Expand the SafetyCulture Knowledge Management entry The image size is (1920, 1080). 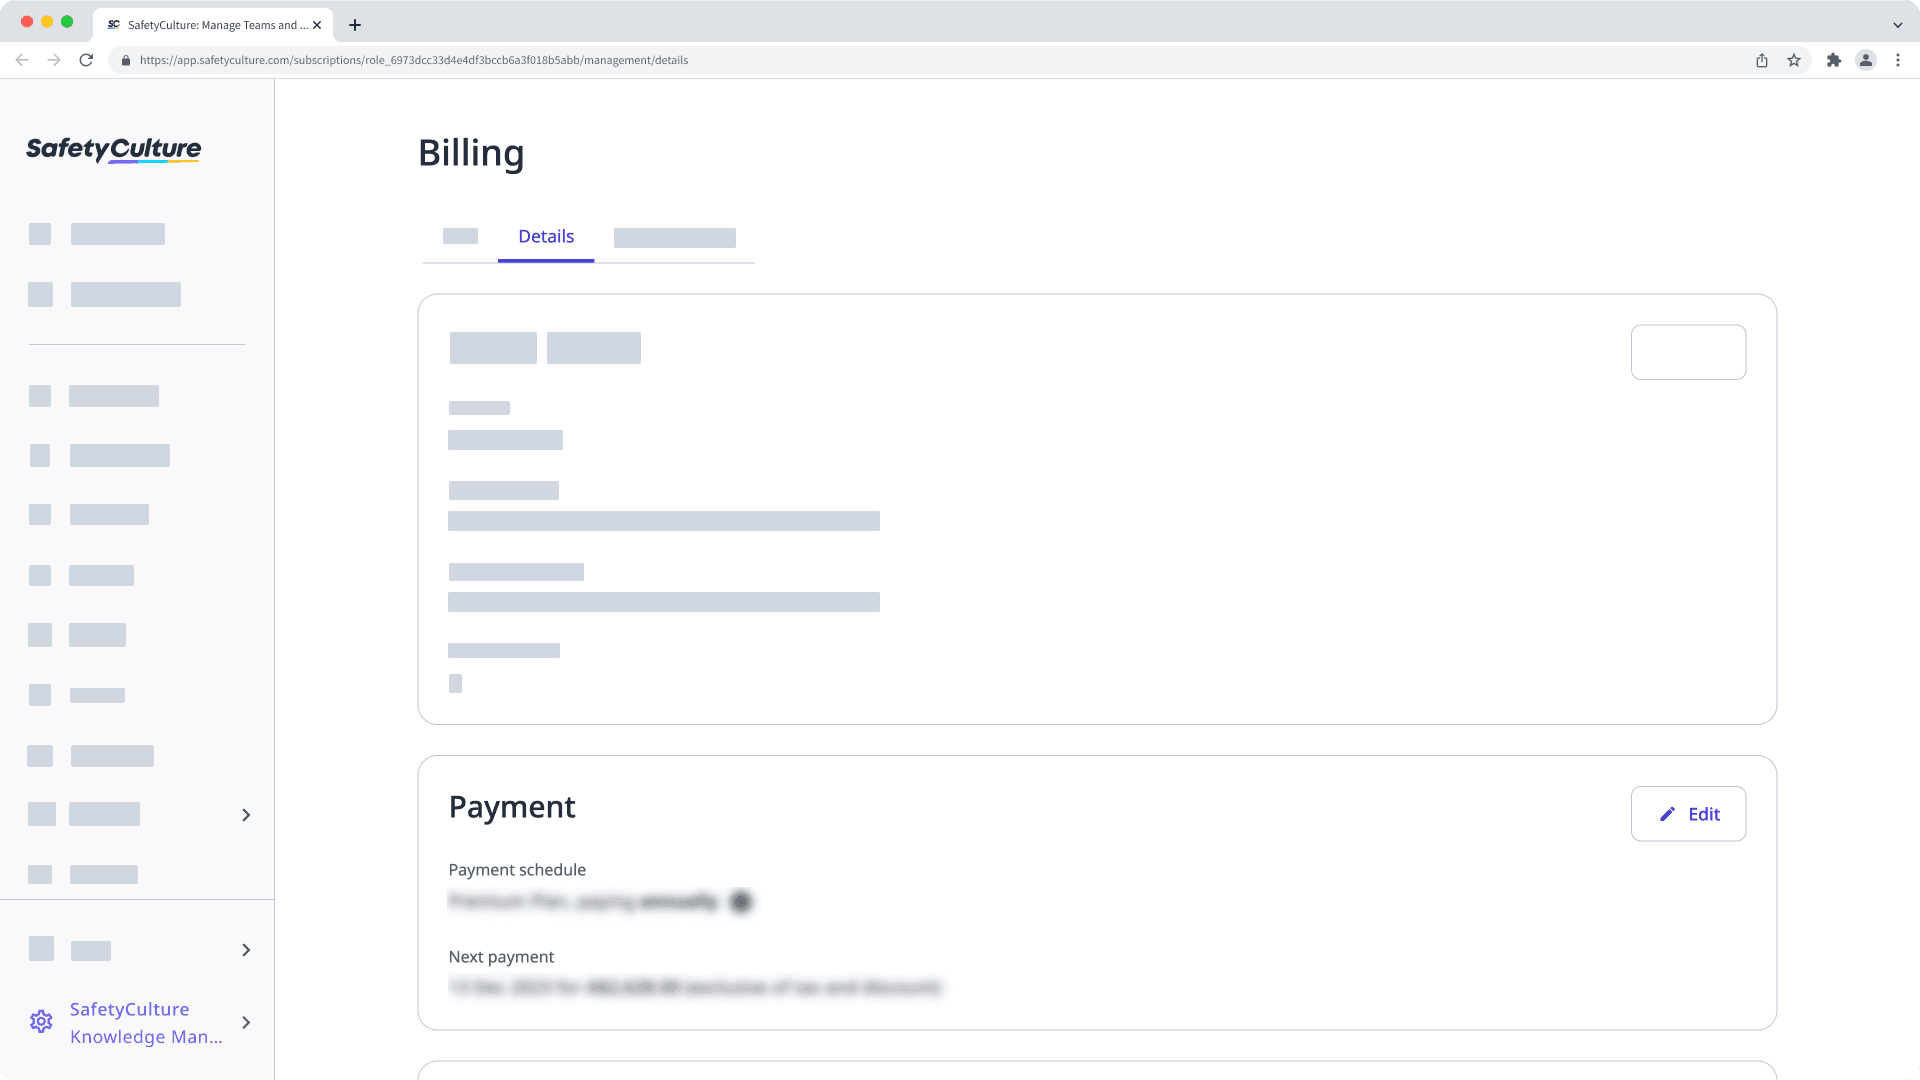click(246, 1023)
